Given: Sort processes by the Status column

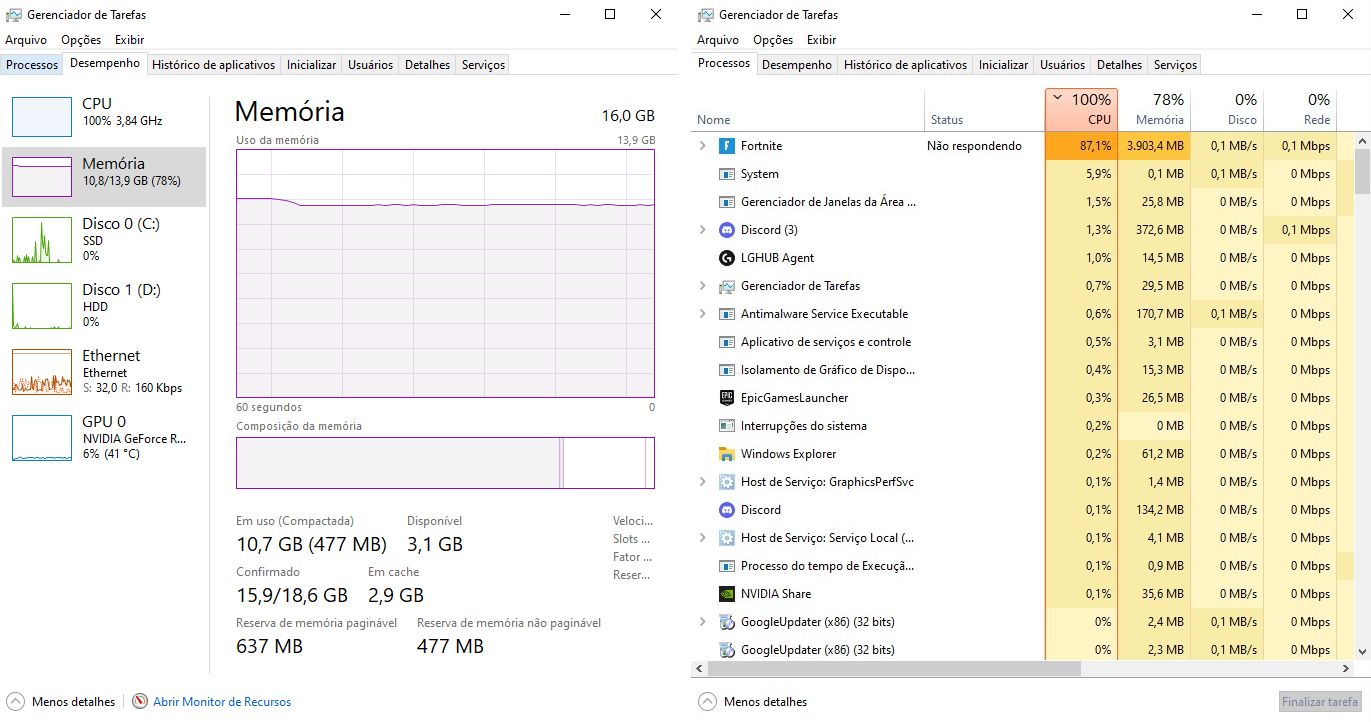Looking at the screenshot, I should click(984, 109).
